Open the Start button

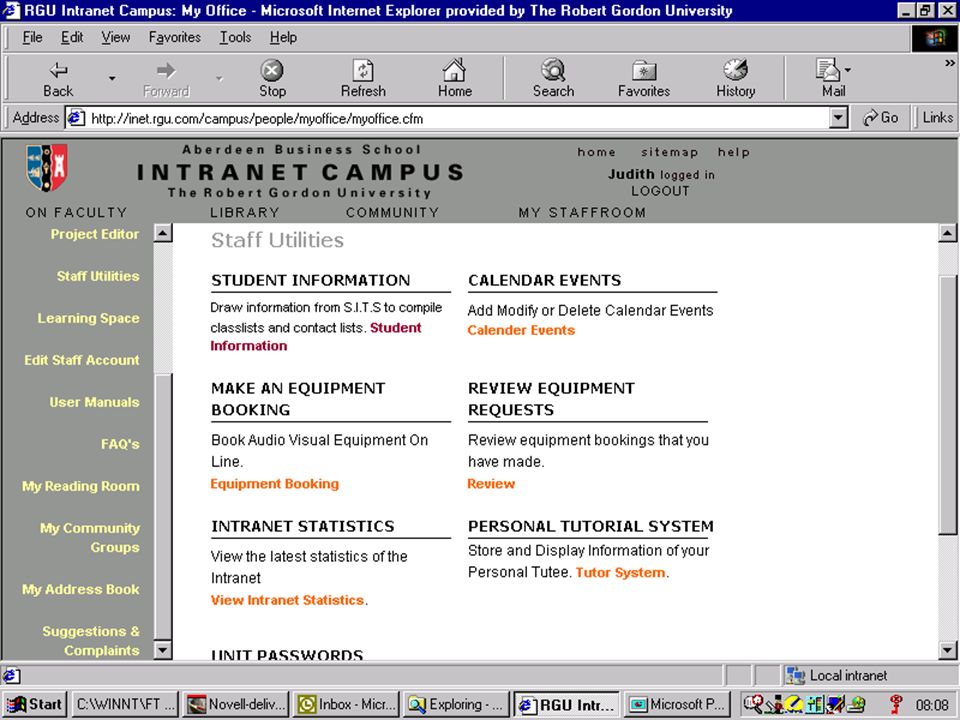click(x=34, y=705)
